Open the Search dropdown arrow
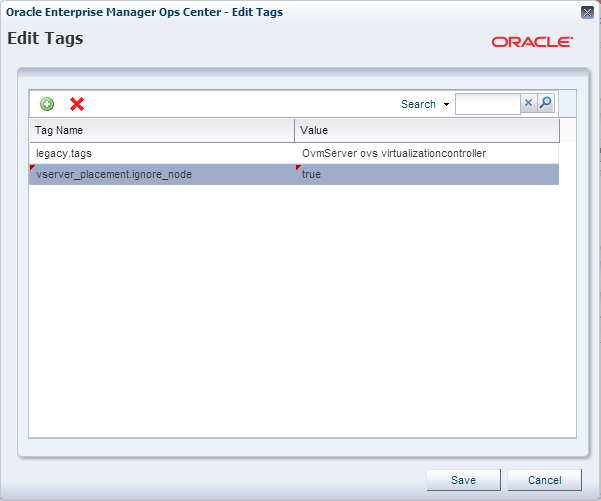The image size is (601, 501). click(x=447, y=104)
